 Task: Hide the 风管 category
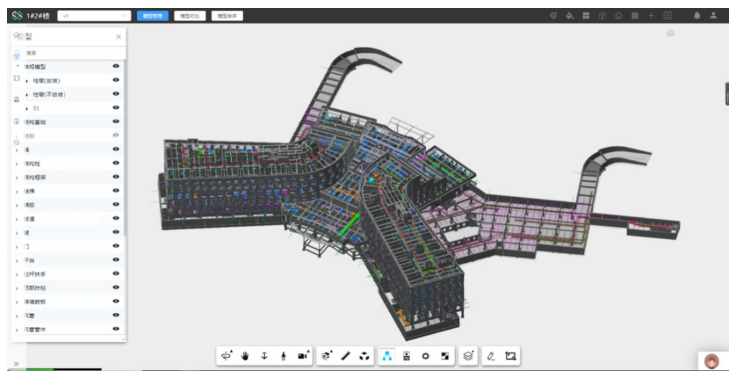click(x=116, y=315)
